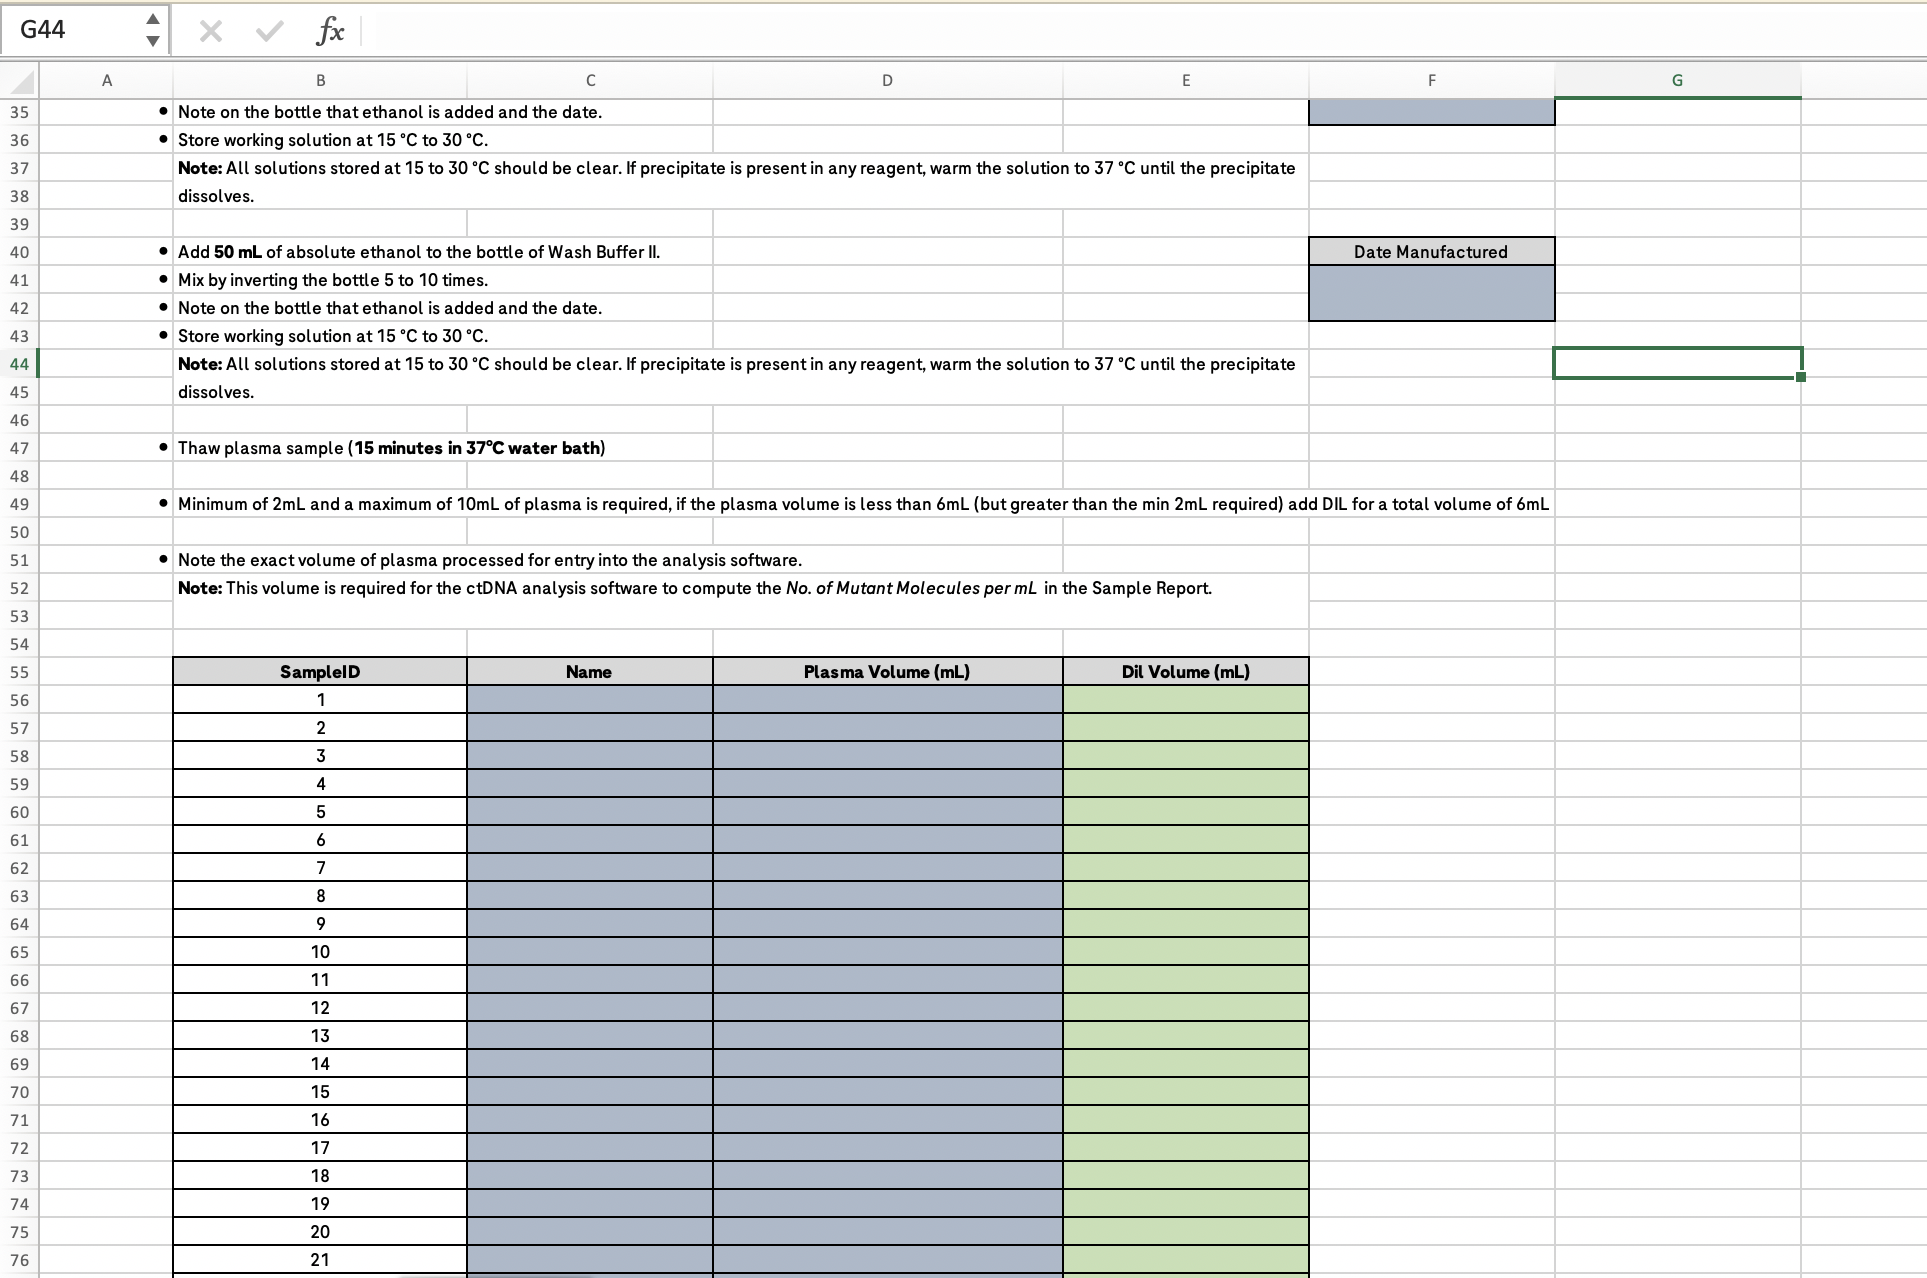Click the Date Manufactured header cell
The width and height of the screenshot is (1927, 1278).
click(x=1430, y=251)
